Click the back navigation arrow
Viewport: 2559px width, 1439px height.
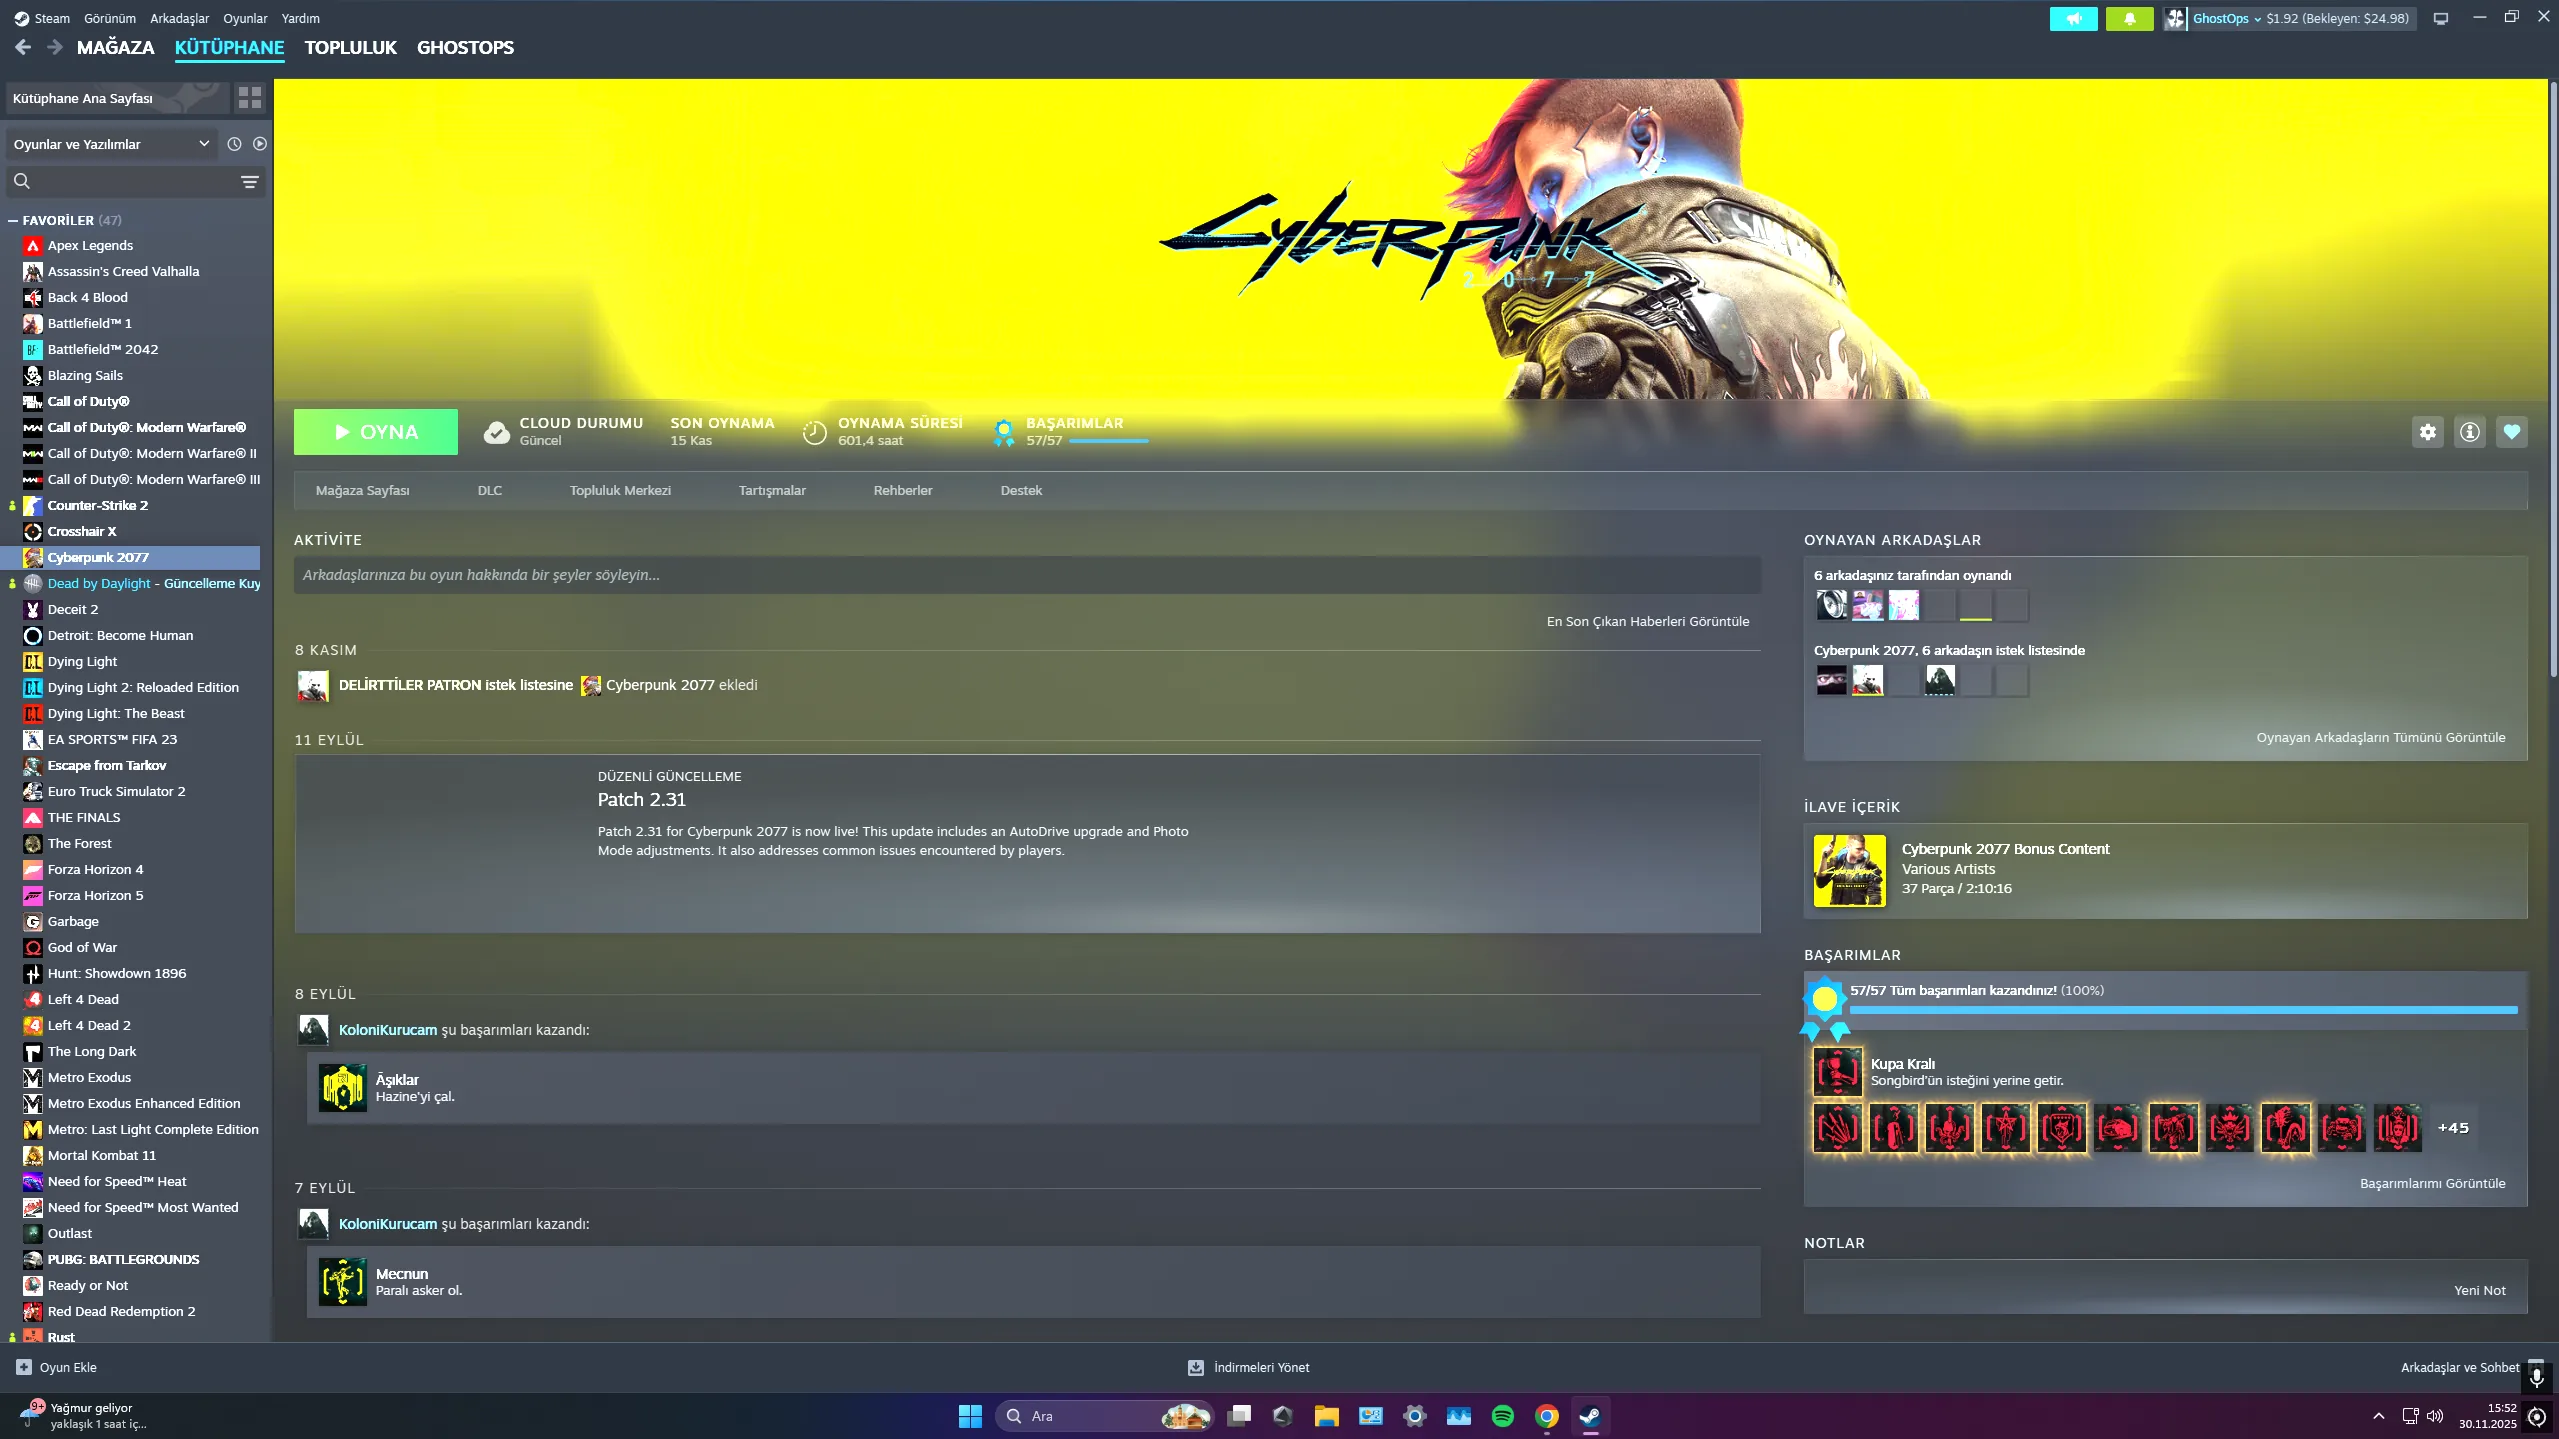(x=23, y=47)
